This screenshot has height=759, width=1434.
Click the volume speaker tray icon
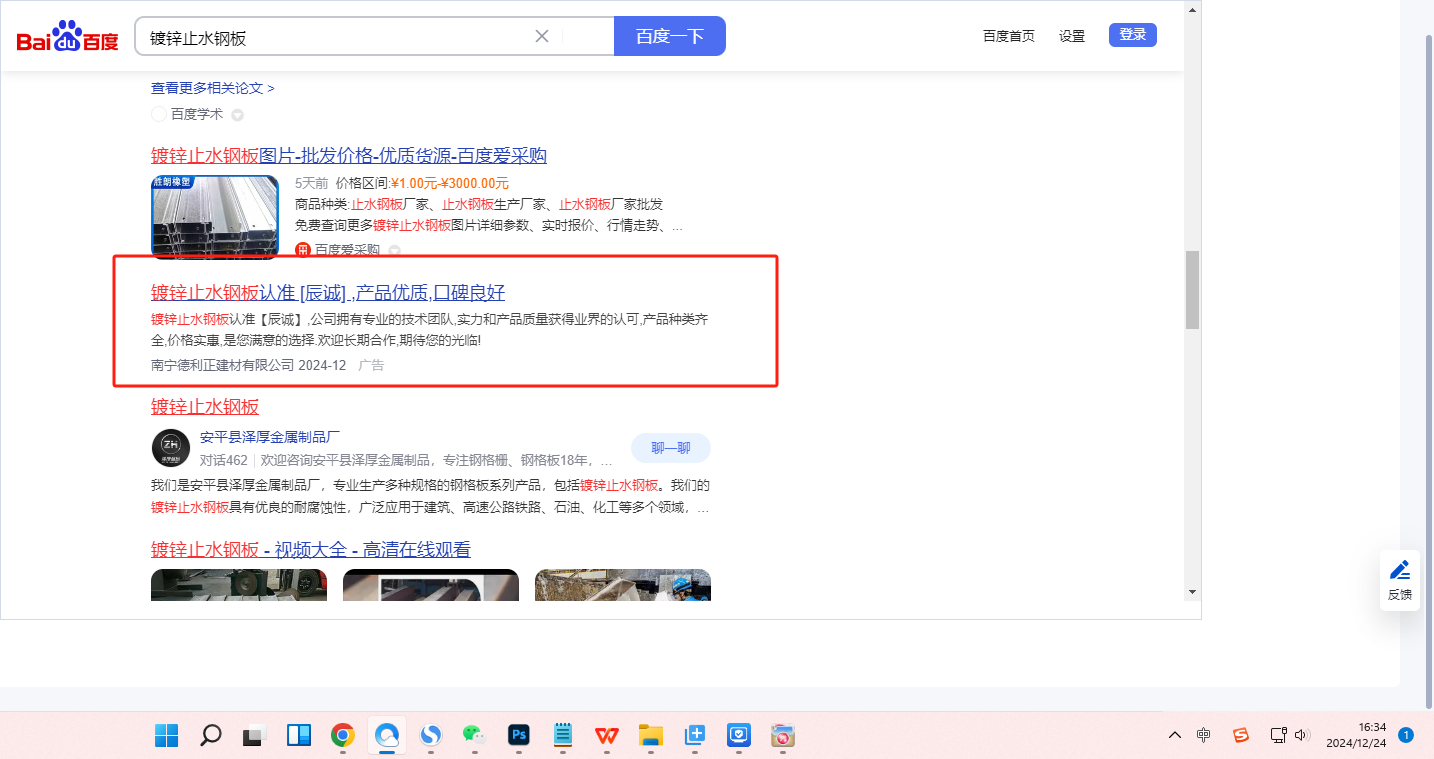click(x=1301, y=735)
